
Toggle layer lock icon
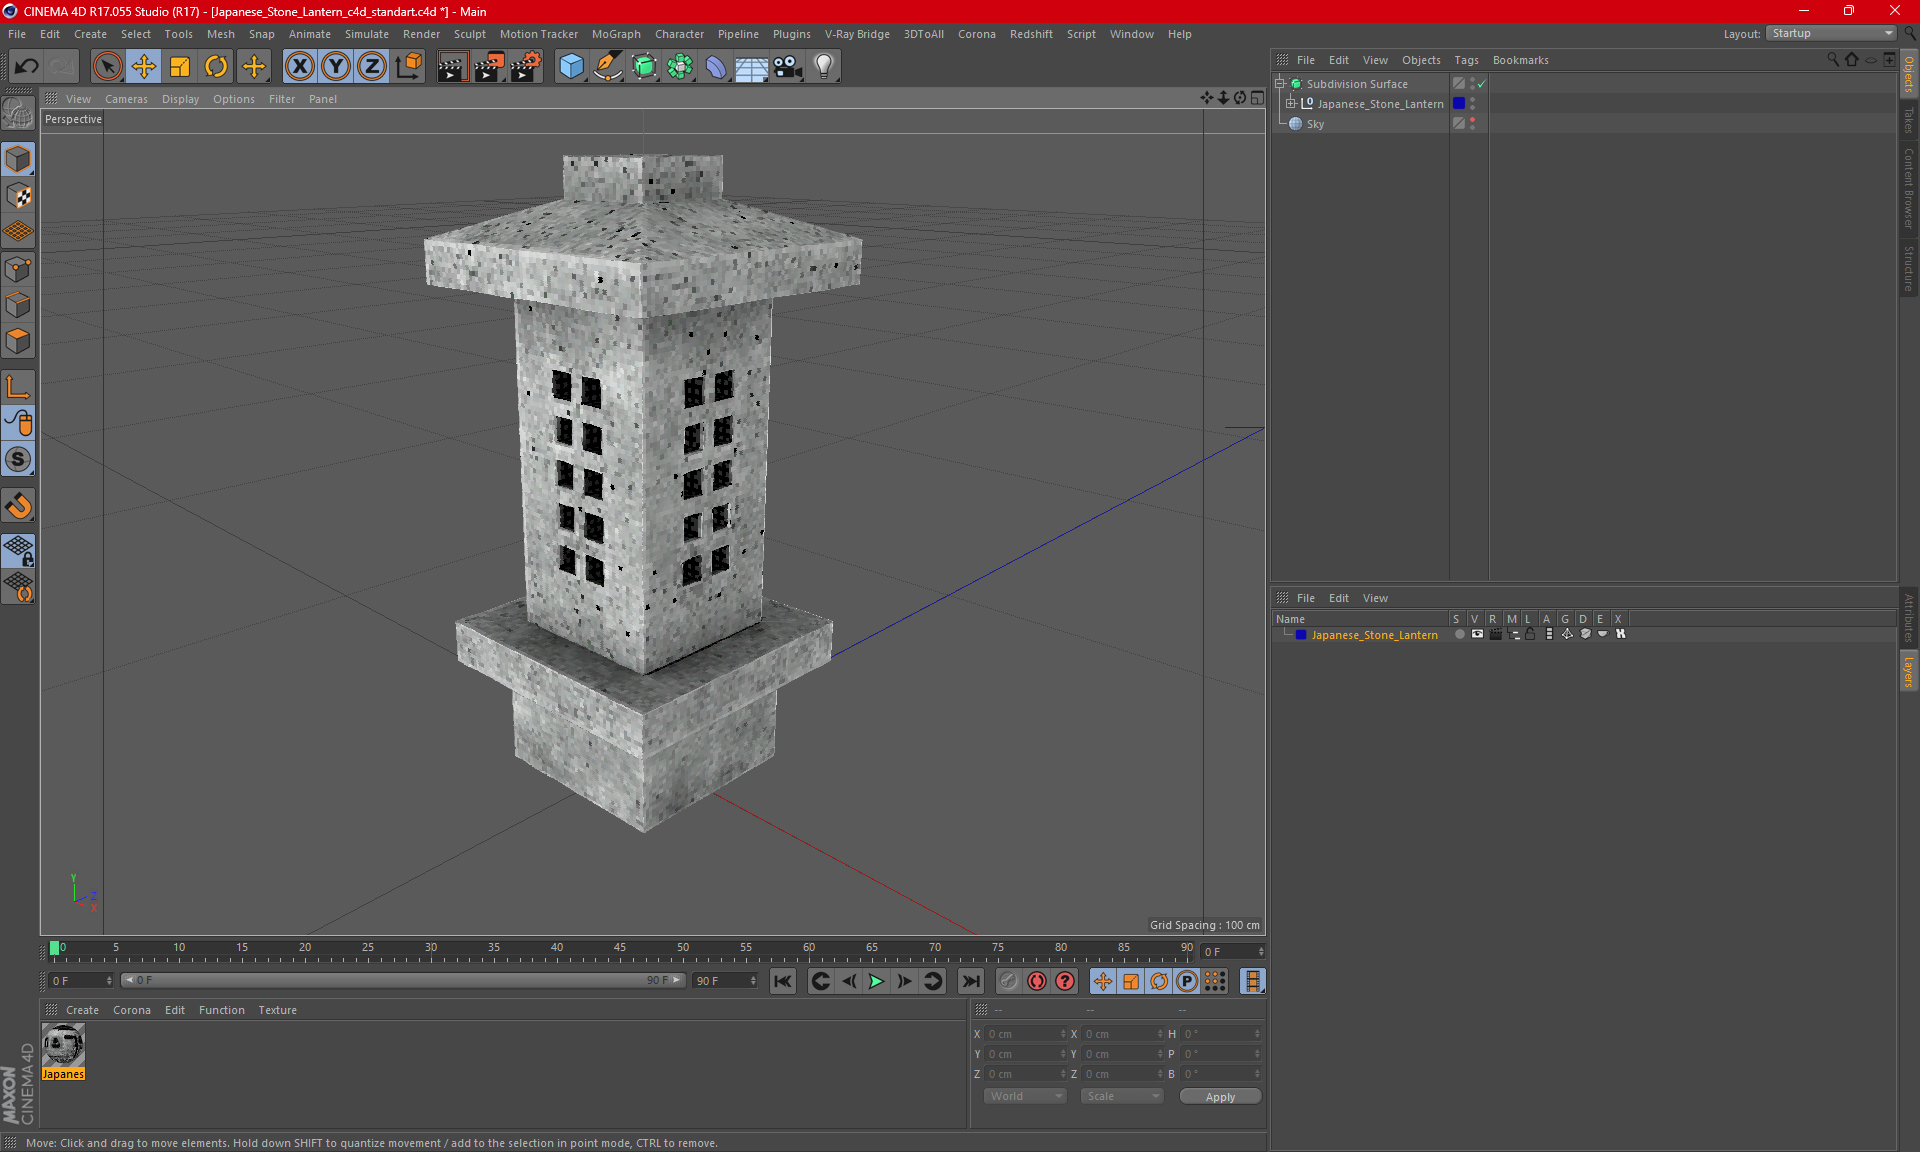pyautogui.click(x=1530, y=634)
